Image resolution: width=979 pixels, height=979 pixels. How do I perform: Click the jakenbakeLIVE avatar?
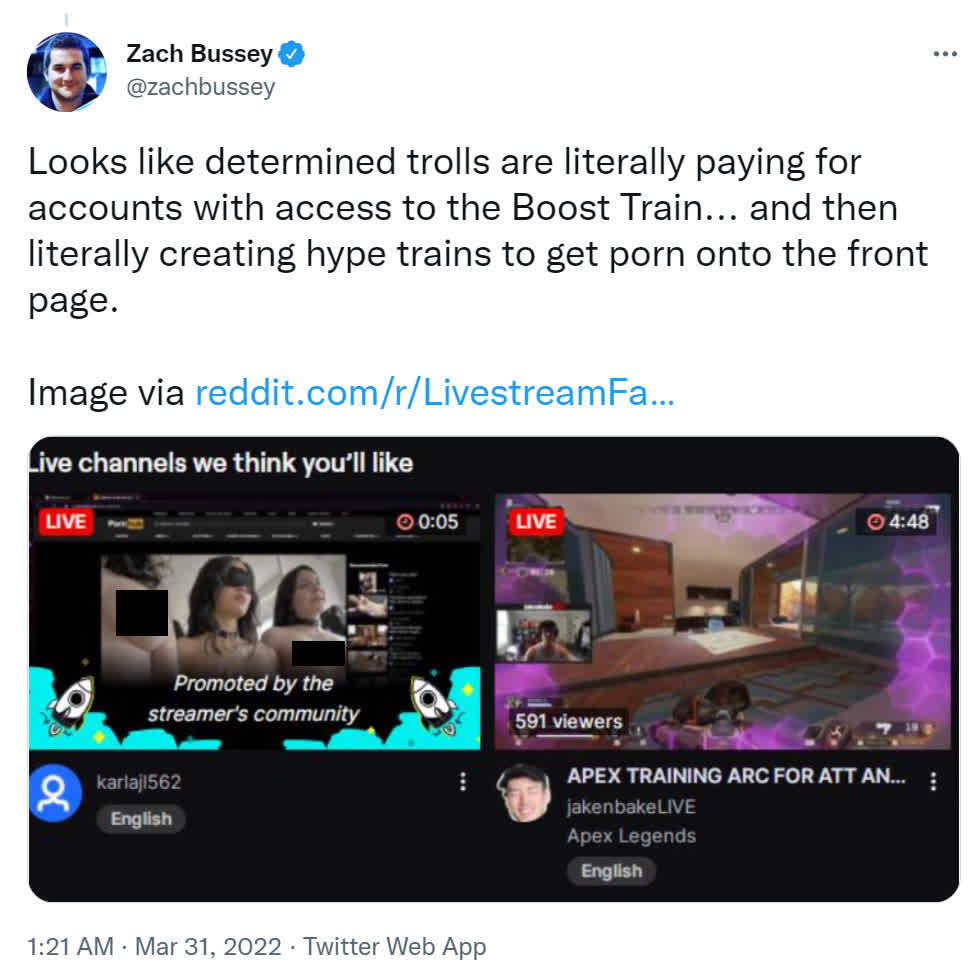point(524,793)
